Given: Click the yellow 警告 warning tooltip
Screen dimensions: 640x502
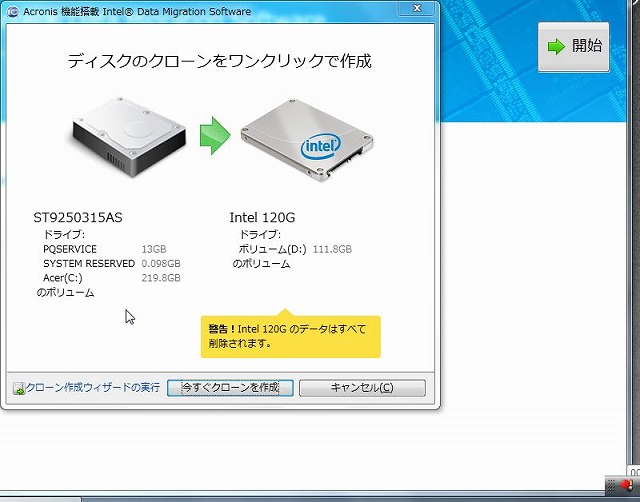Looking at the screenshot, I should (x=291, y=336).
